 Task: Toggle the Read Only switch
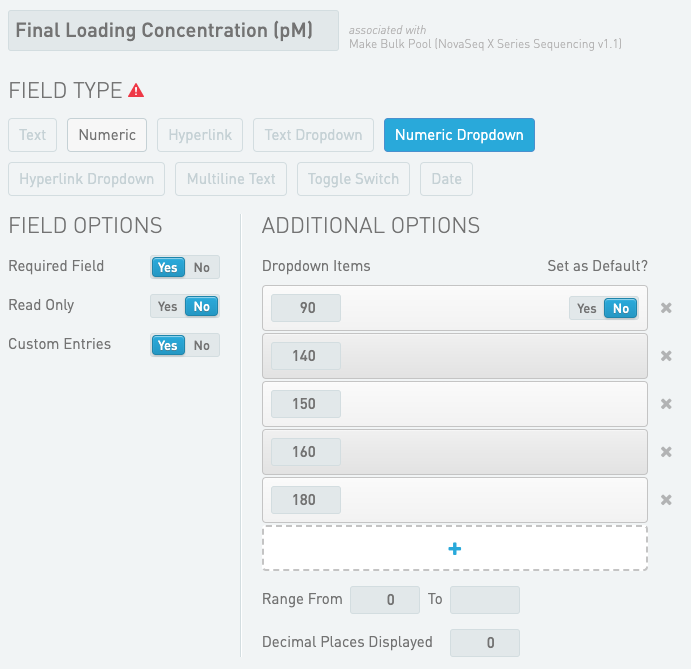click(x=185, y=306)
